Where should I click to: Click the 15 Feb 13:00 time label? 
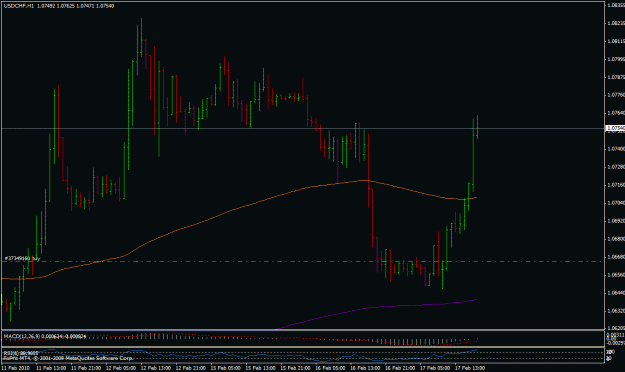(x=260, y=368)
